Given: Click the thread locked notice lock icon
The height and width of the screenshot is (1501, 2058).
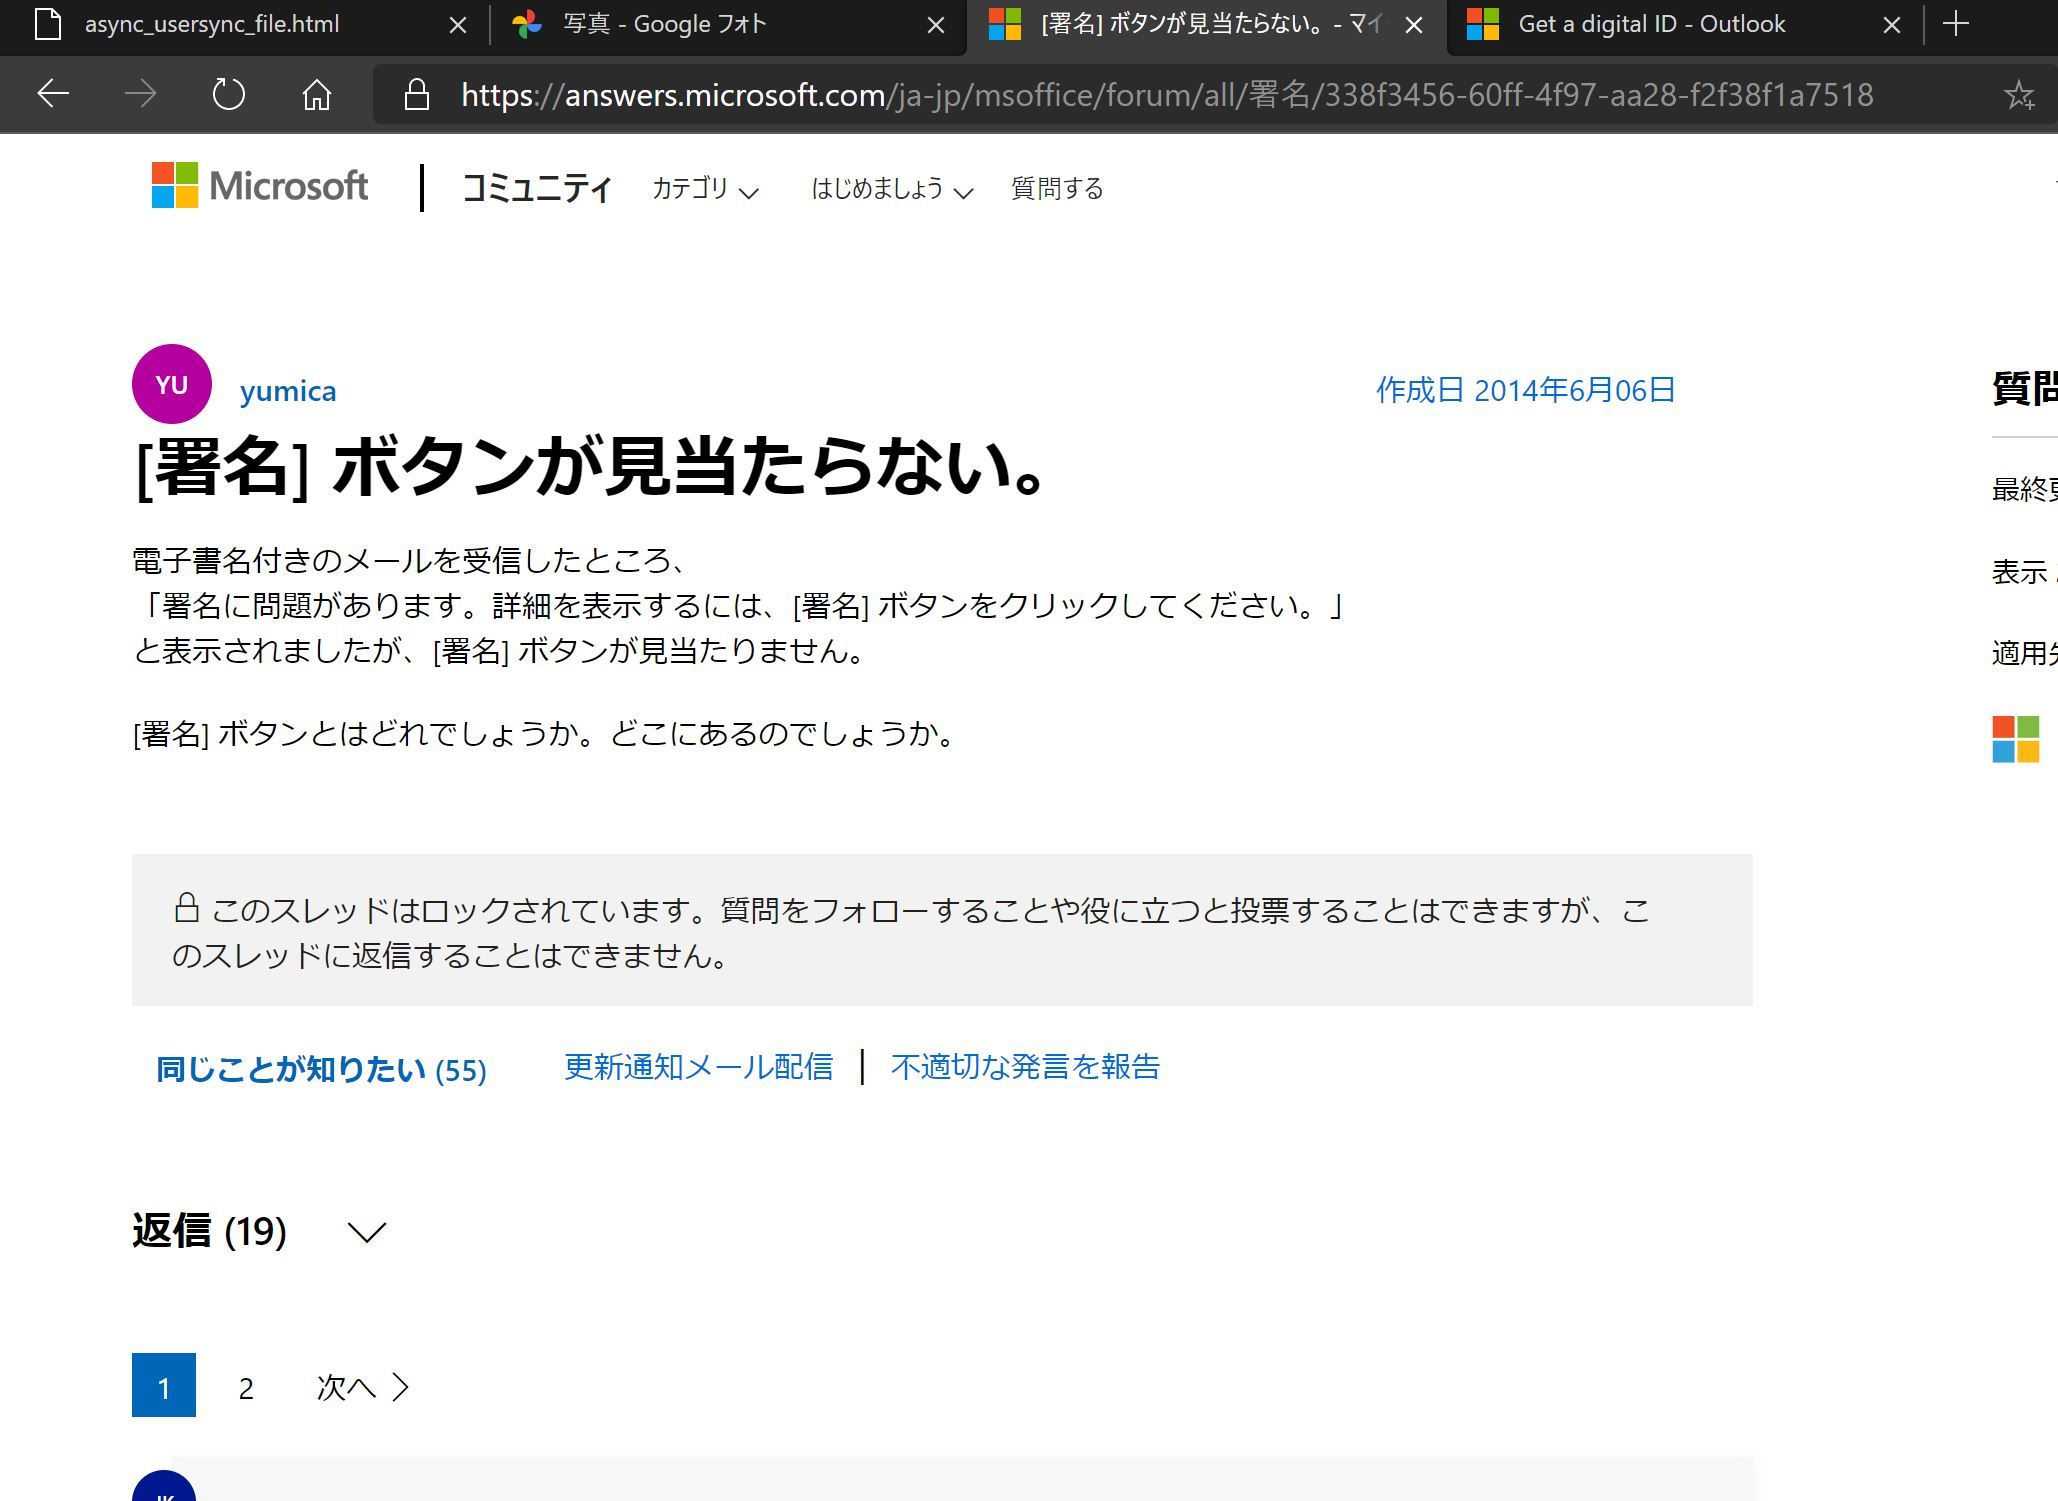Looking at the screenshot, I should pyautogui.click(x=186, y=908).
